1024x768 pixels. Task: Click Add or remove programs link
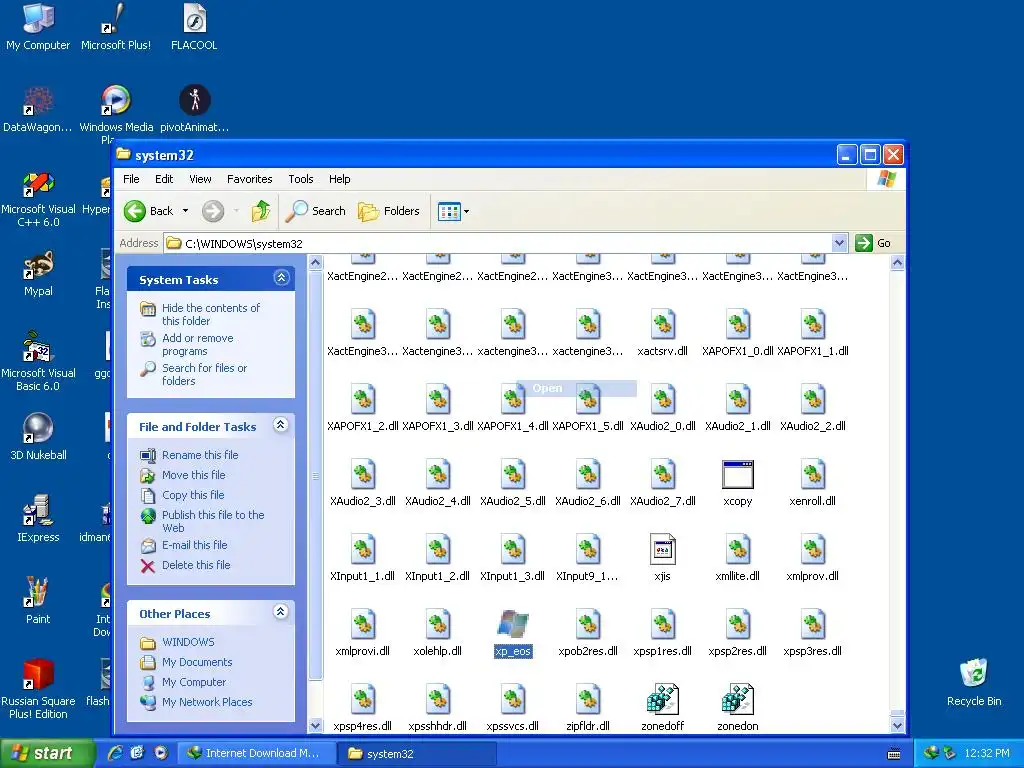pyautogui.click(x=197, y=344)
